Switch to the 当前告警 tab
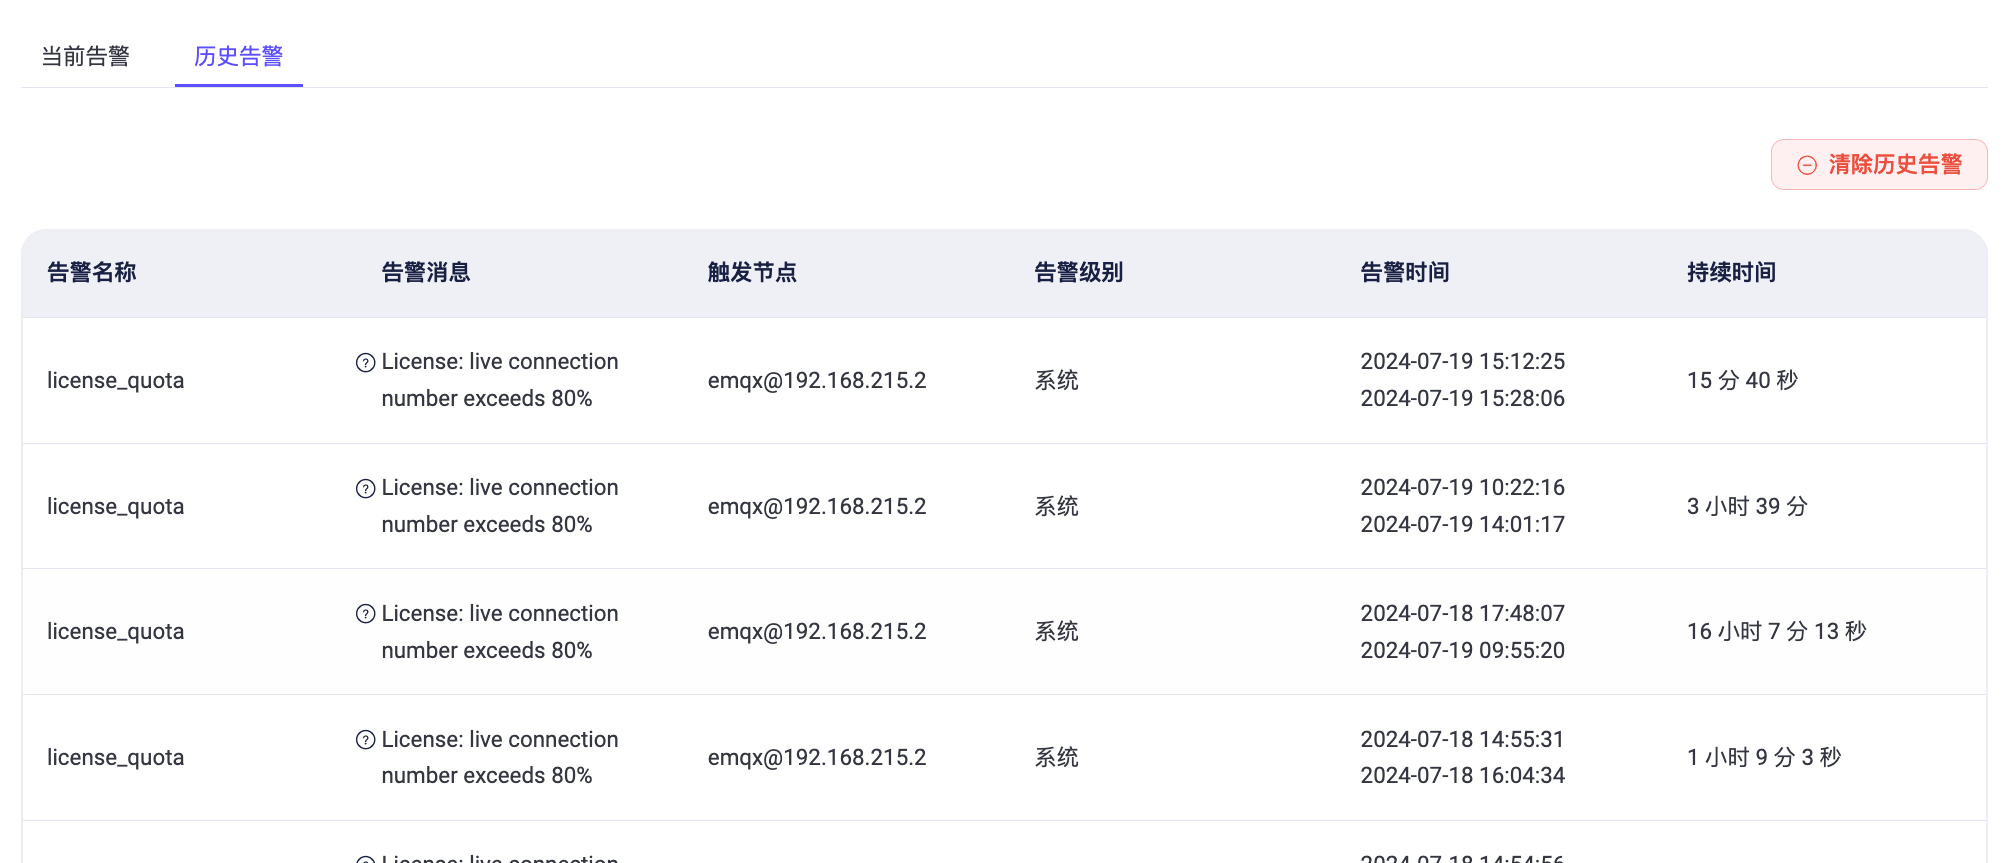 point(85,56)
